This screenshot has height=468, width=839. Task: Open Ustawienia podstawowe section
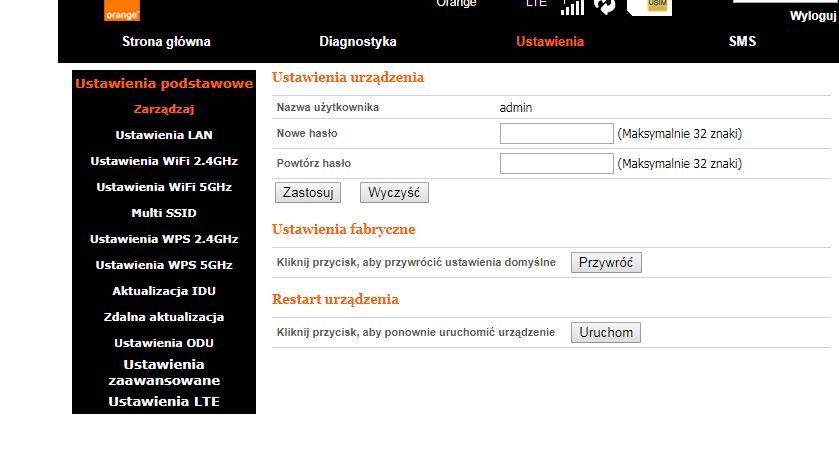164,83
